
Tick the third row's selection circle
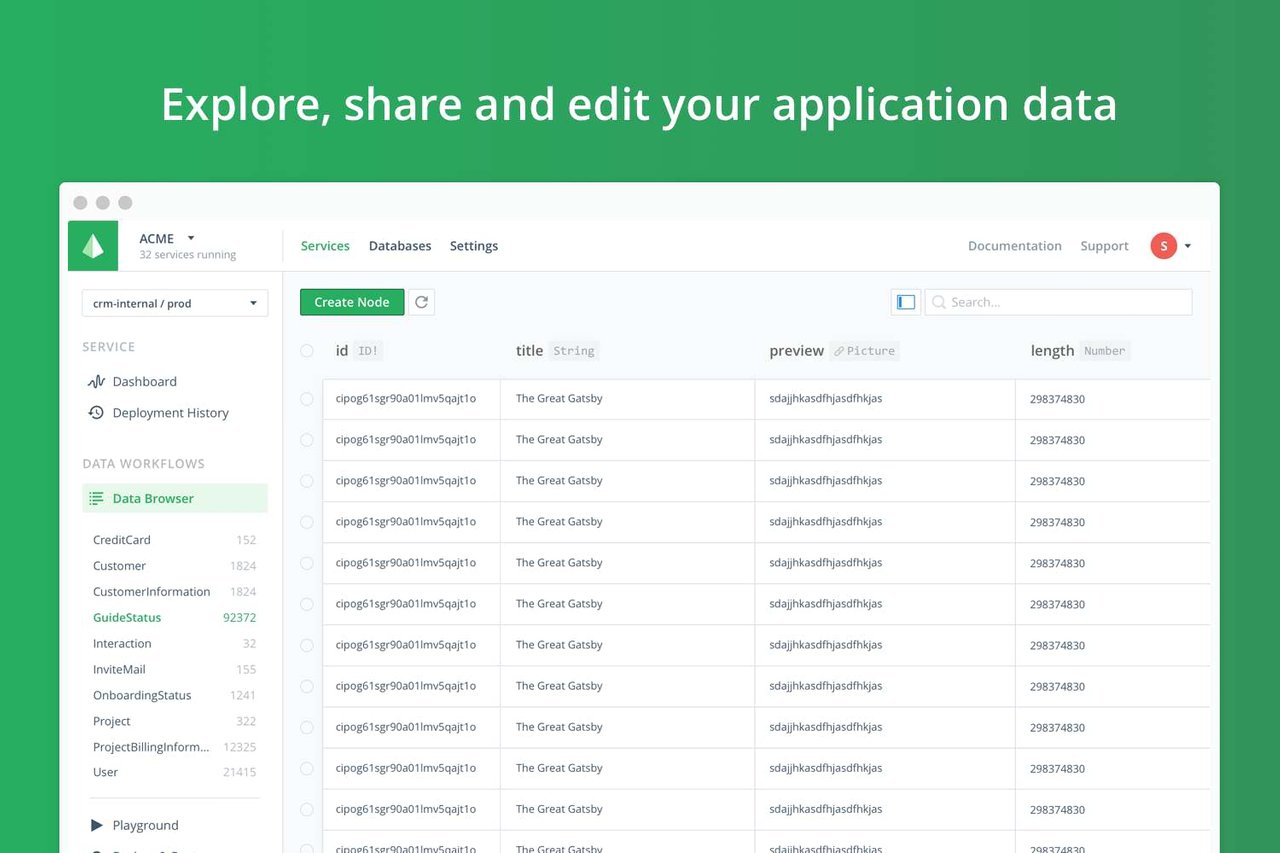[307, 481]
